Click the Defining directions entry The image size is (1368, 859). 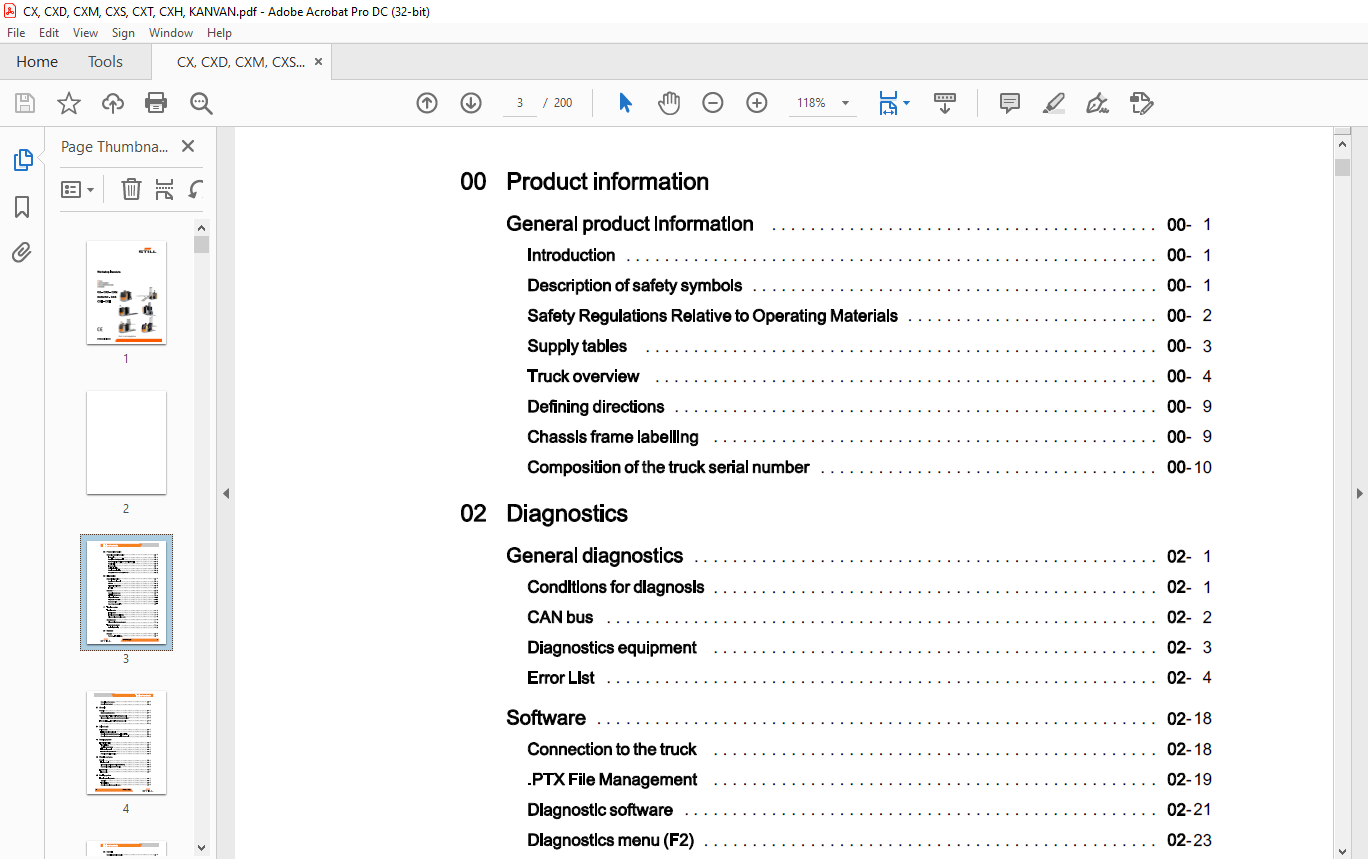[596, 406]
